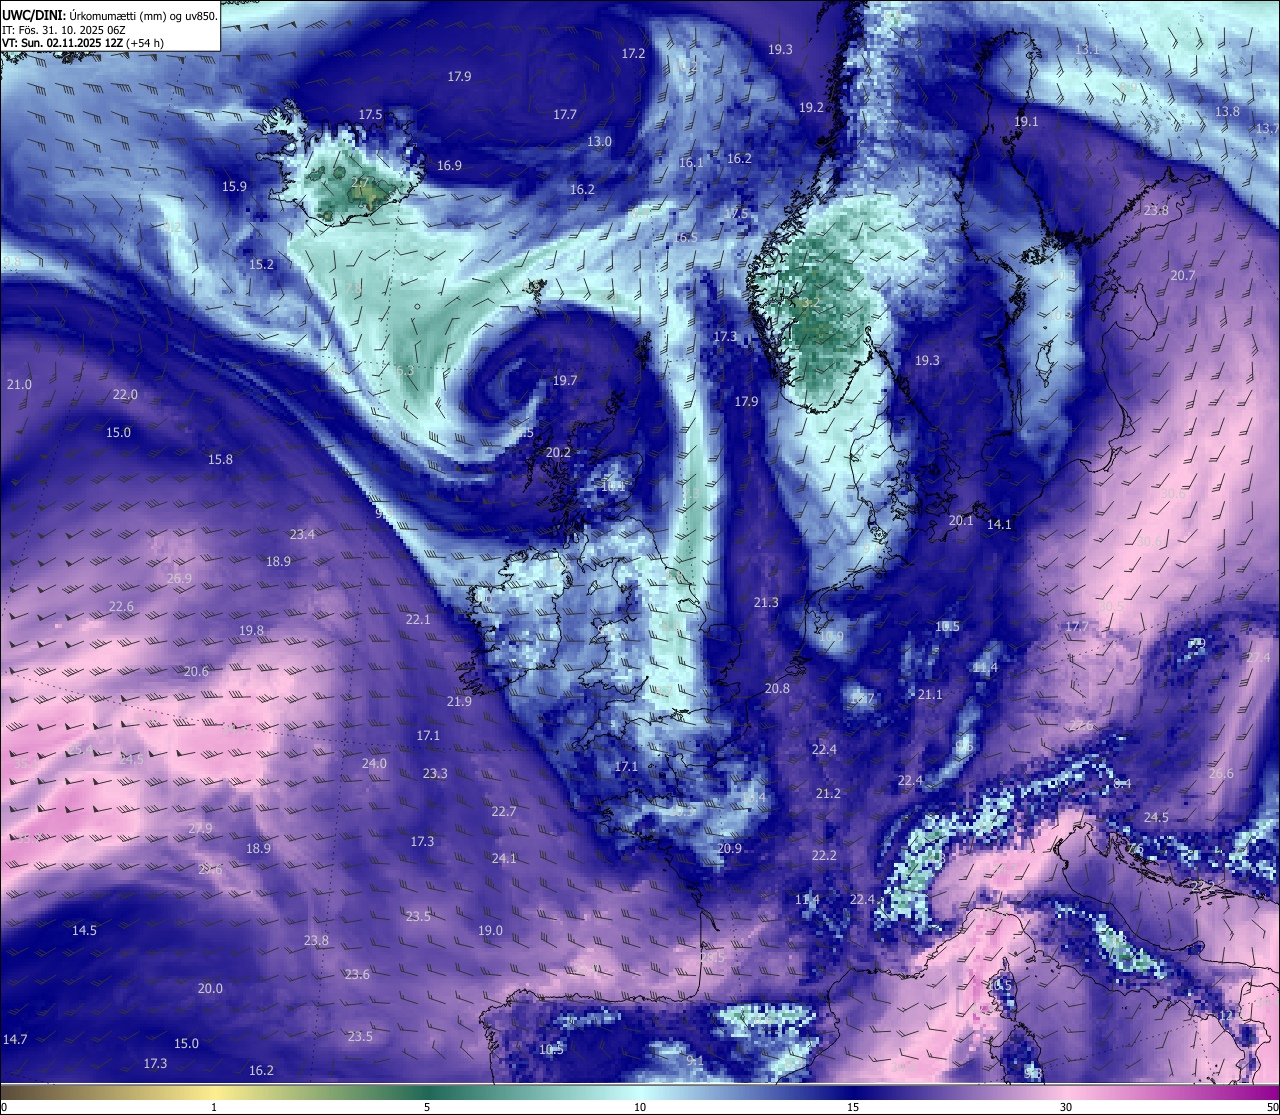Select the 19.1 value label
This screenshot has width=1280, height=1115.
tap(1026, 121)
